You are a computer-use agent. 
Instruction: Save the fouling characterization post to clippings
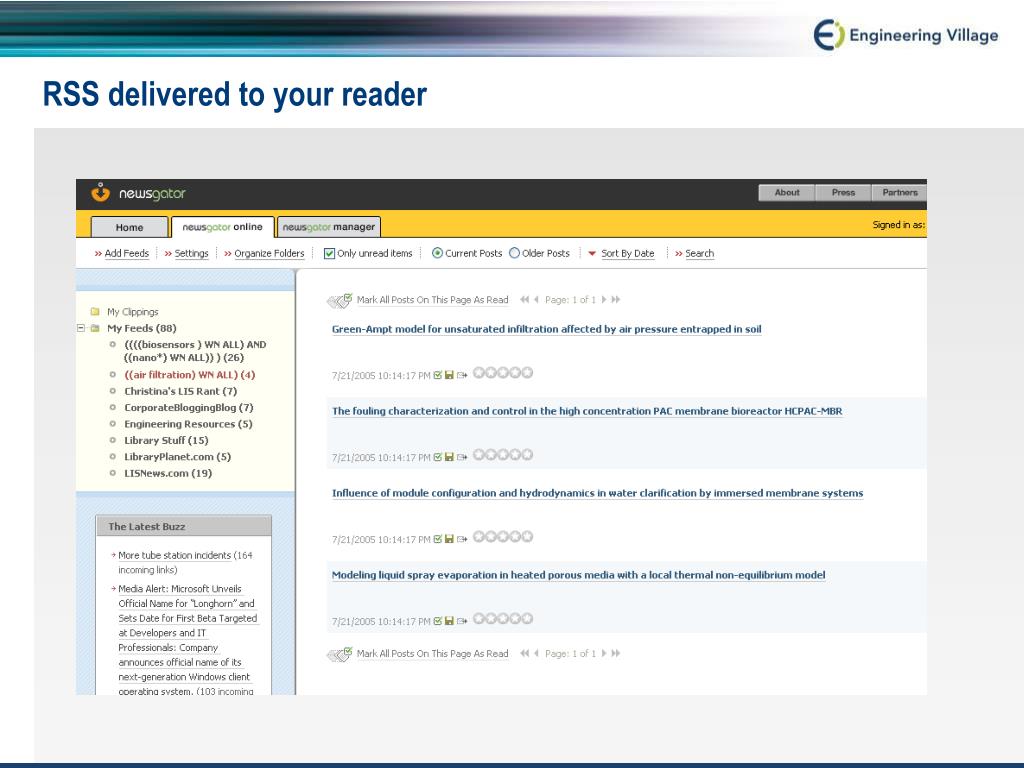coord(449,457)
